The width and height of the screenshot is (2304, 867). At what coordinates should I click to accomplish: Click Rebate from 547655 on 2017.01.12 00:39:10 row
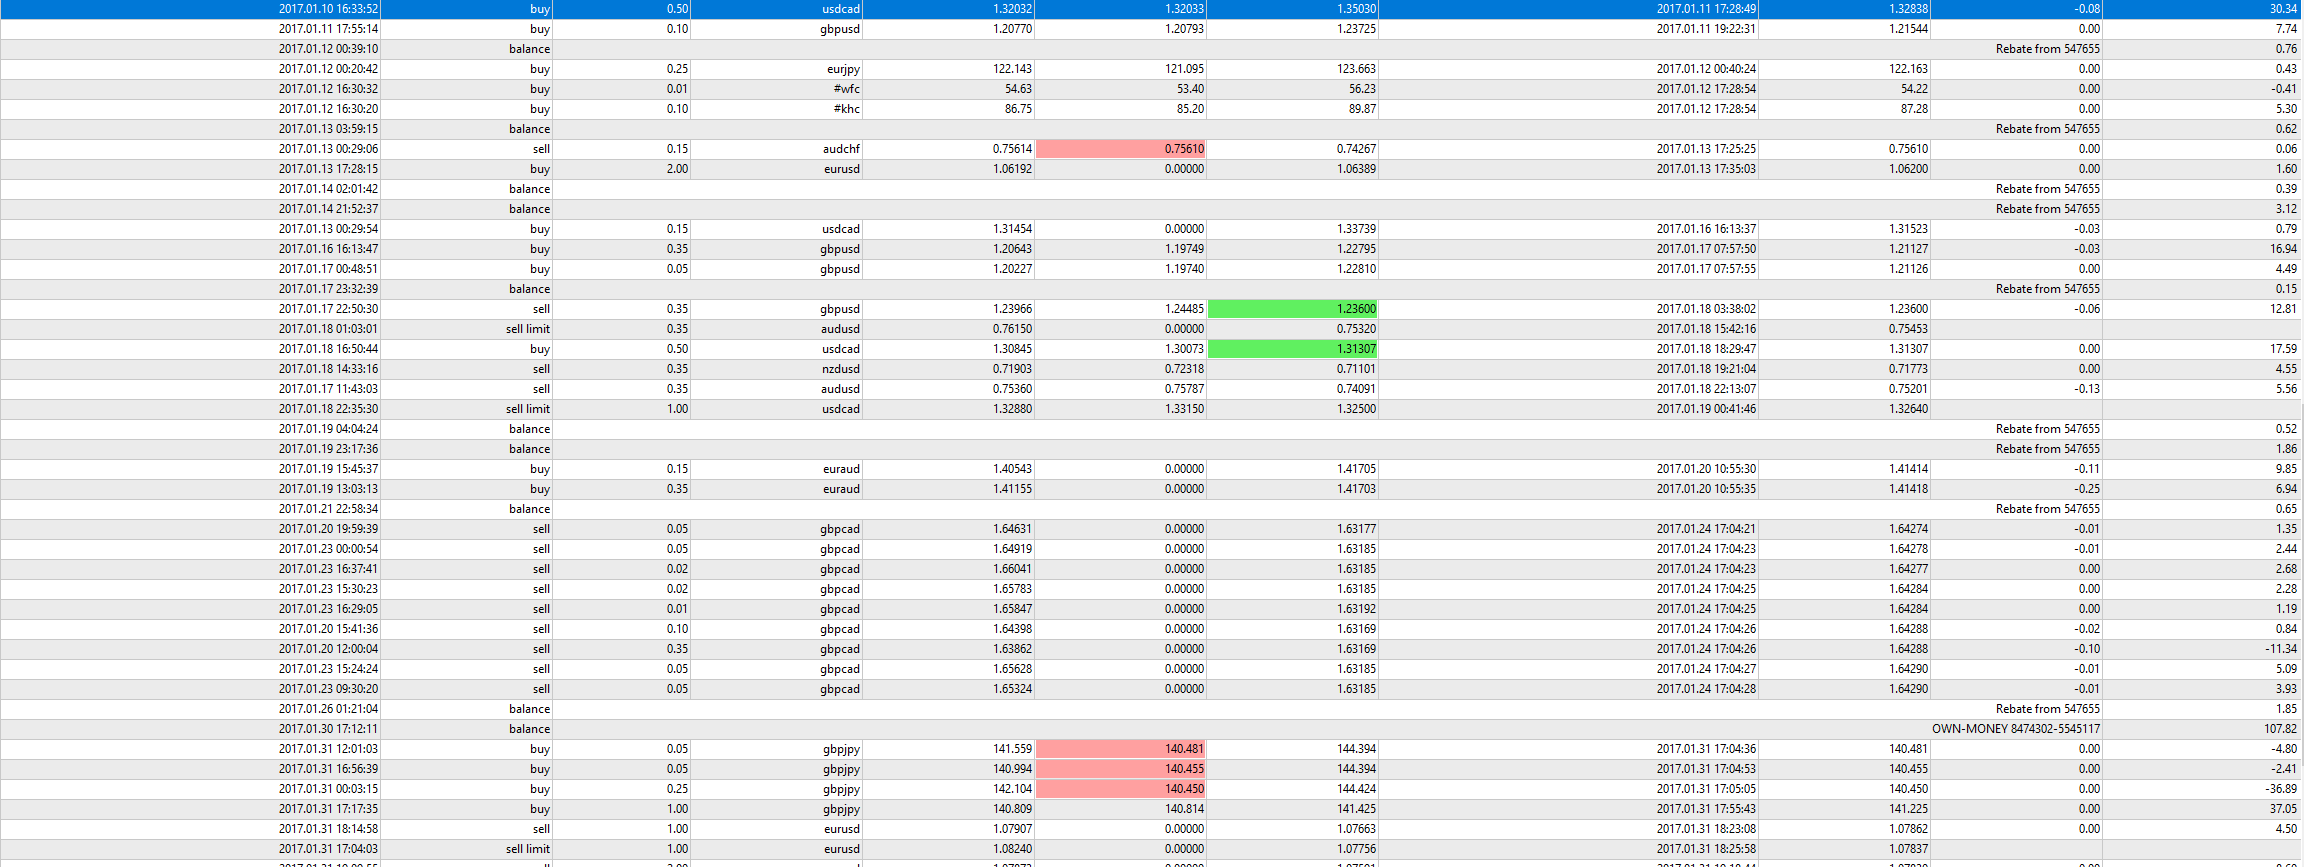[x=2047, y=49]
